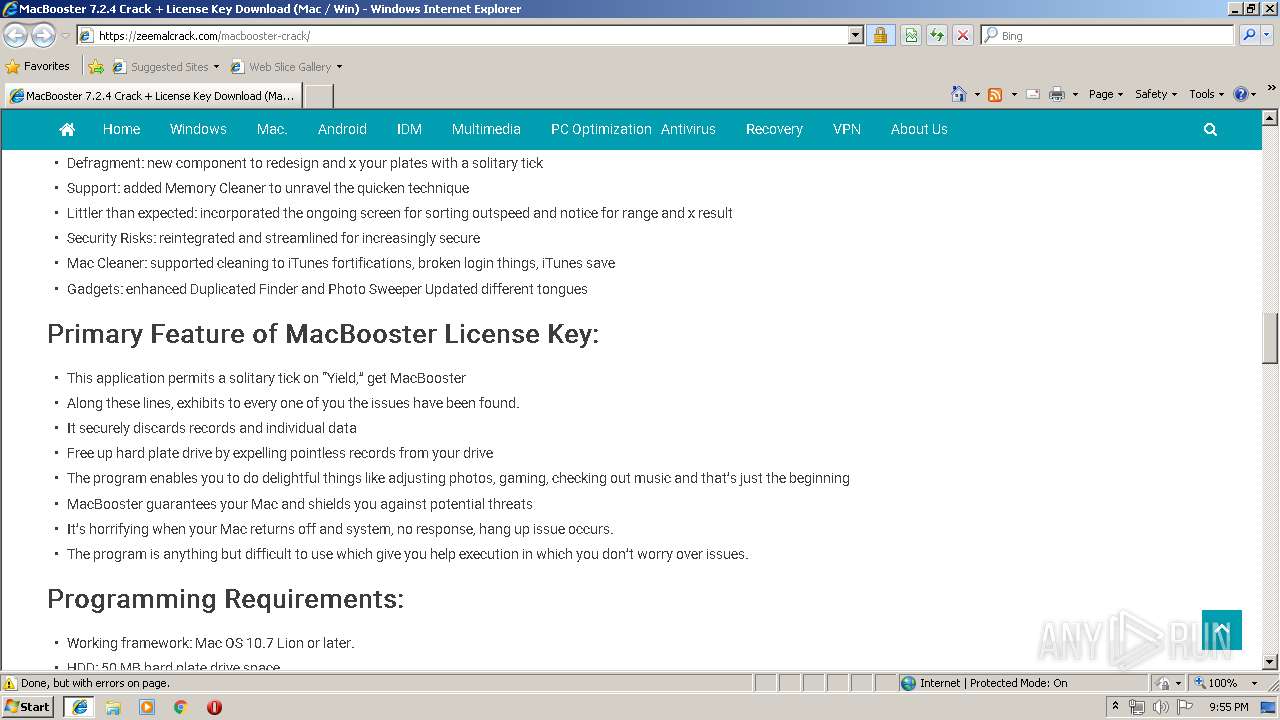1280x720 pixels.
Task: Launch Chrome from the taskbar
Action: 181,707
